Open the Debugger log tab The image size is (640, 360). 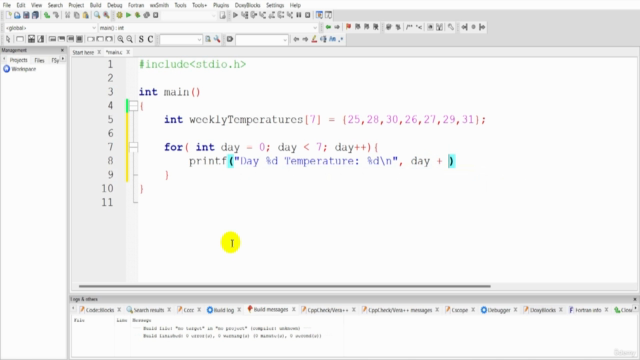[x=496, y=310]
